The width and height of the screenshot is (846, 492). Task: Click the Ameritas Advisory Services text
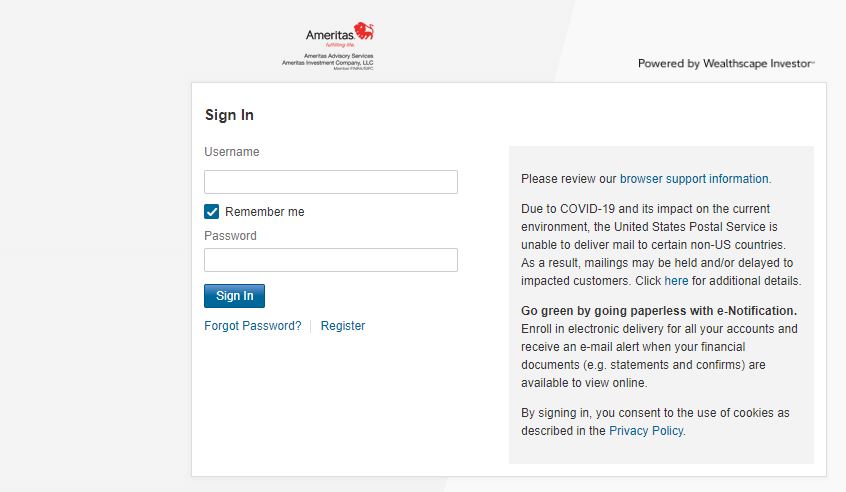tap(338, 56)
